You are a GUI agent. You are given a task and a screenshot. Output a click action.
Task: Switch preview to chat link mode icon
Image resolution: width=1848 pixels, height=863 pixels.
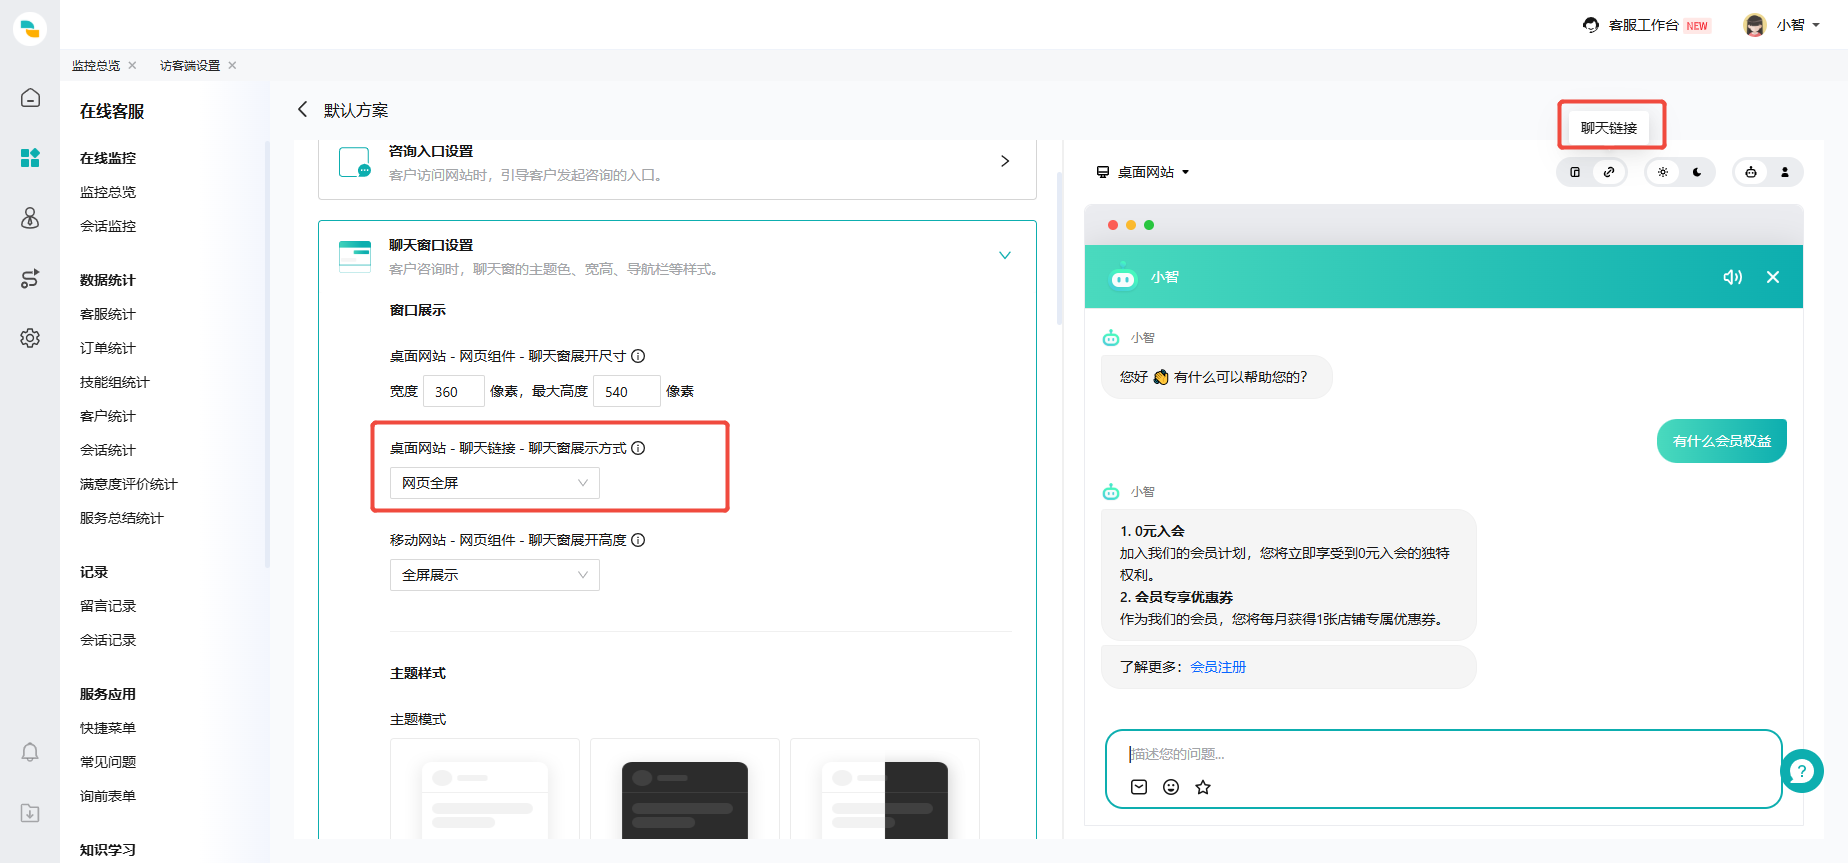(1609, 172)
